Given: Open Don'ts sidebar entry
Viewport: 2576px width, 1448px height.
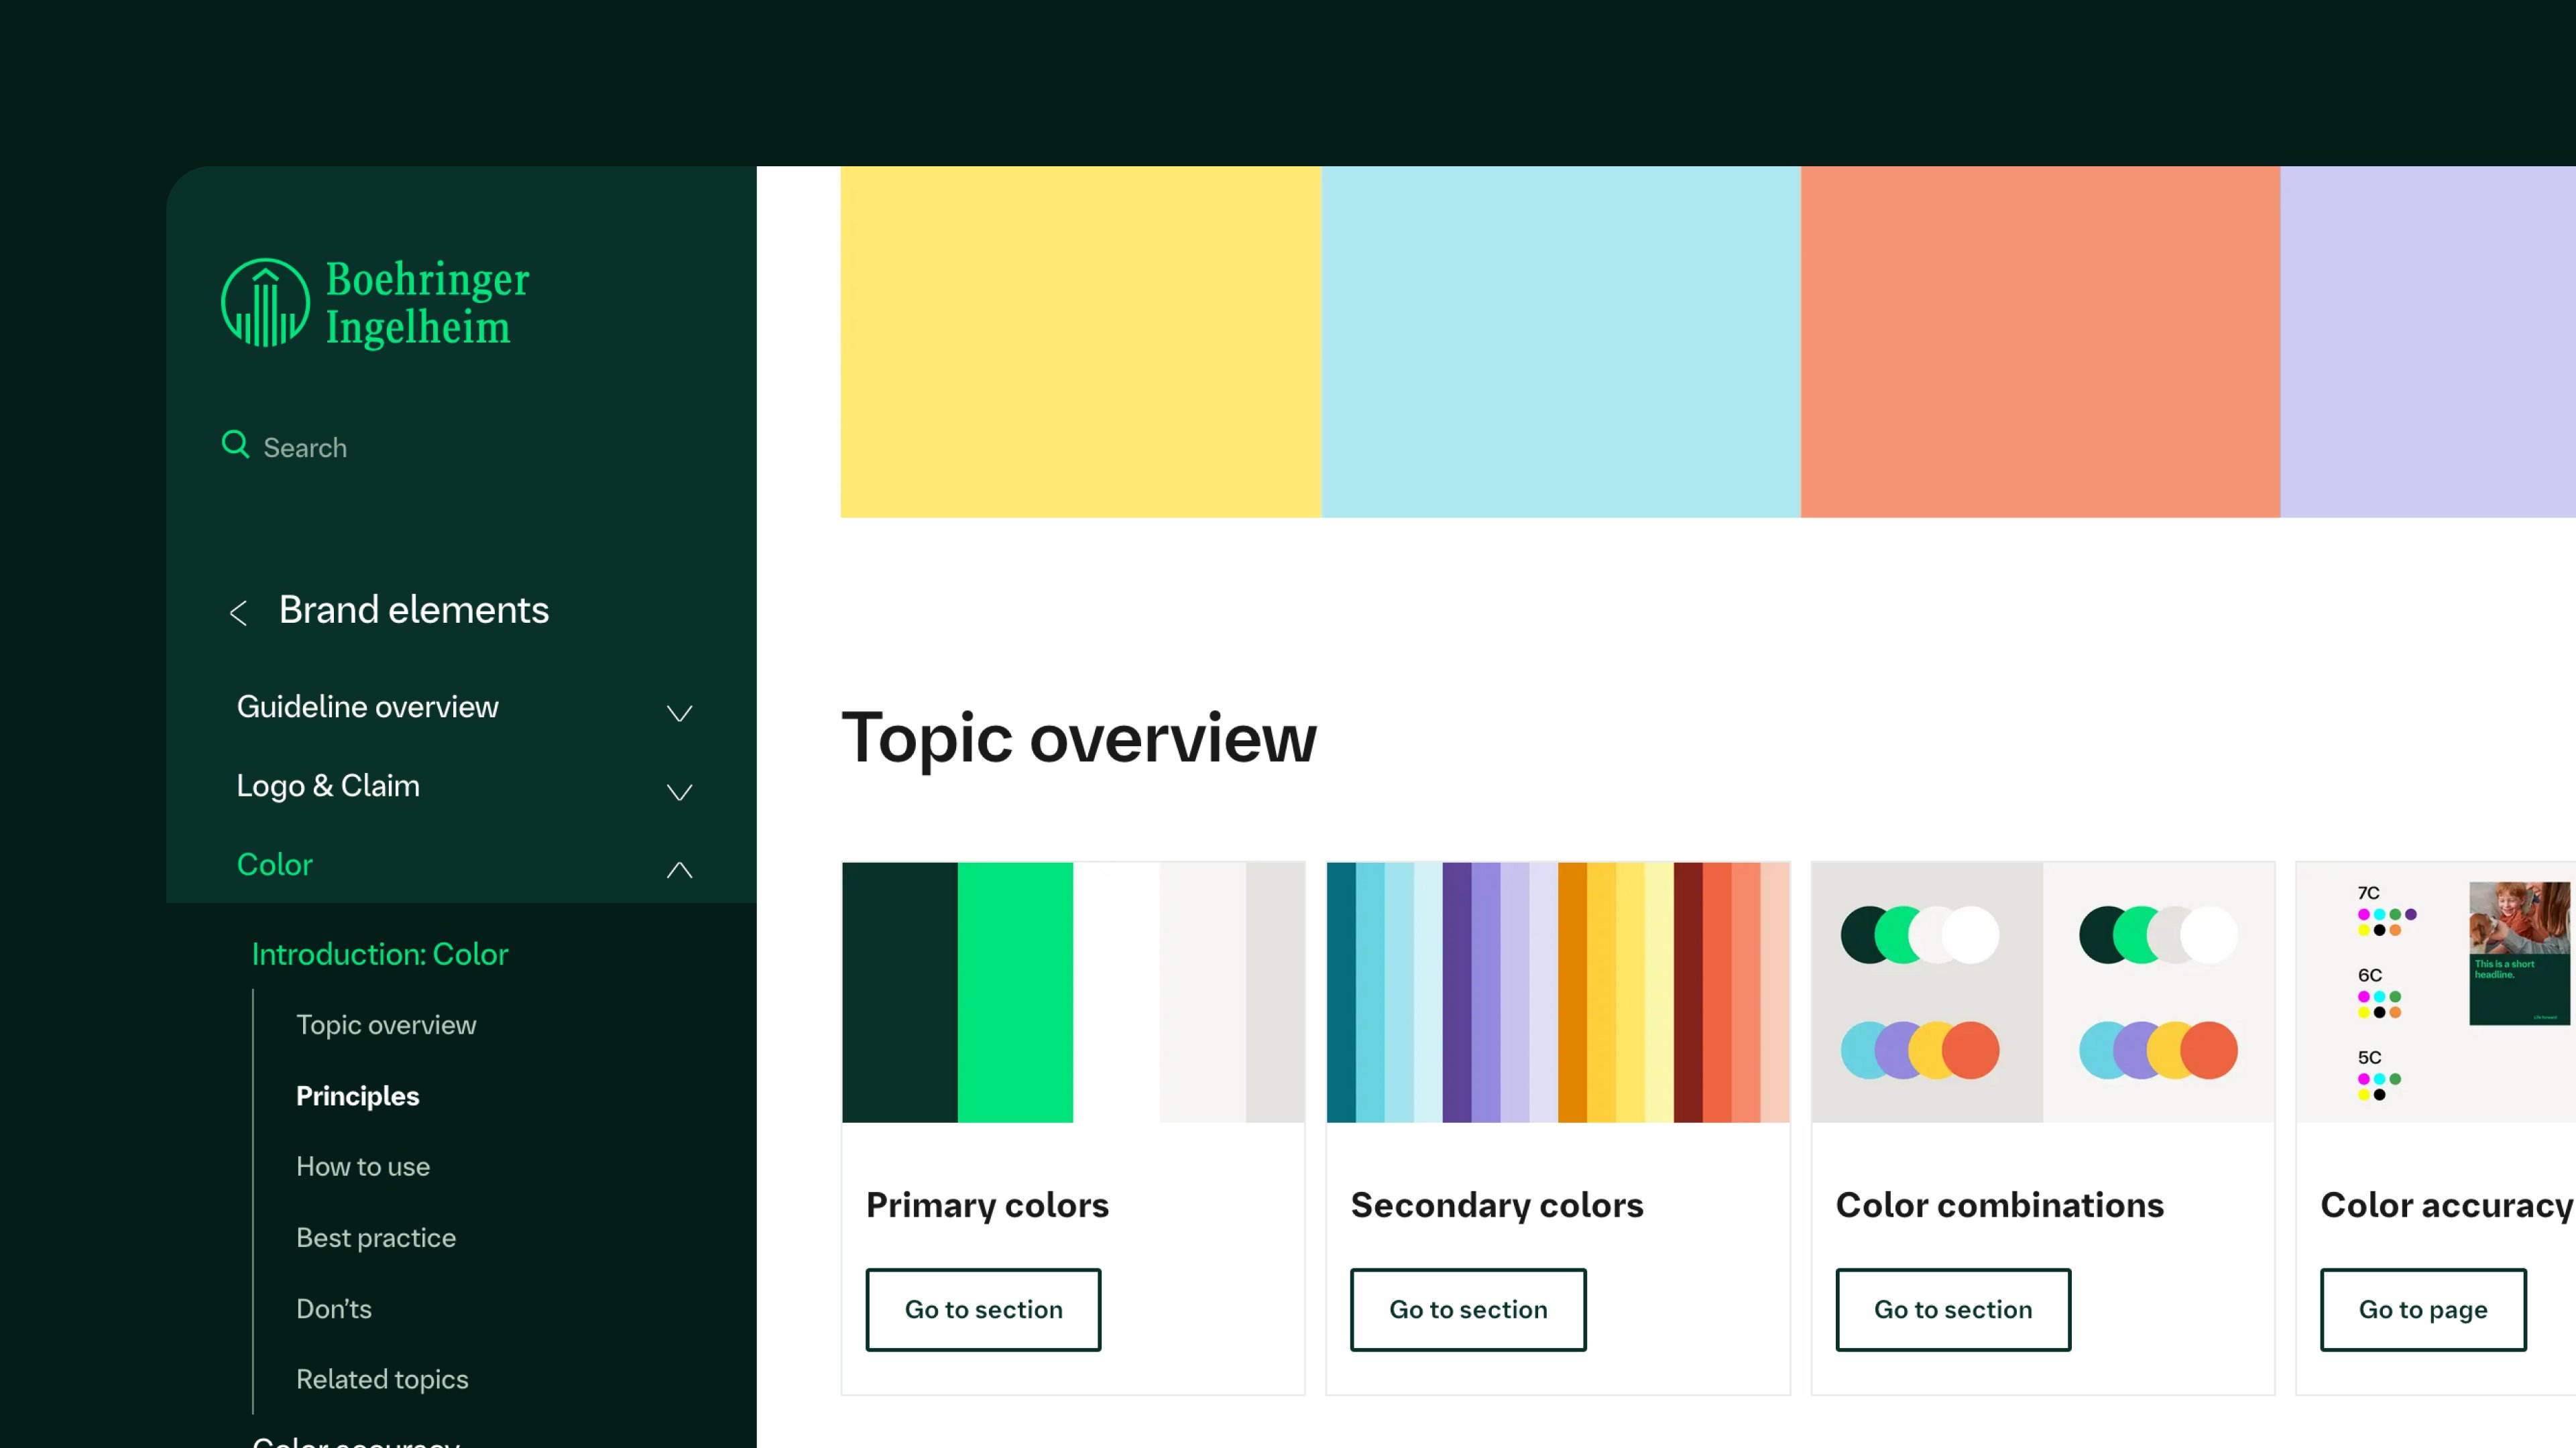Looking at the screenshot, I should pos(333,1309).
